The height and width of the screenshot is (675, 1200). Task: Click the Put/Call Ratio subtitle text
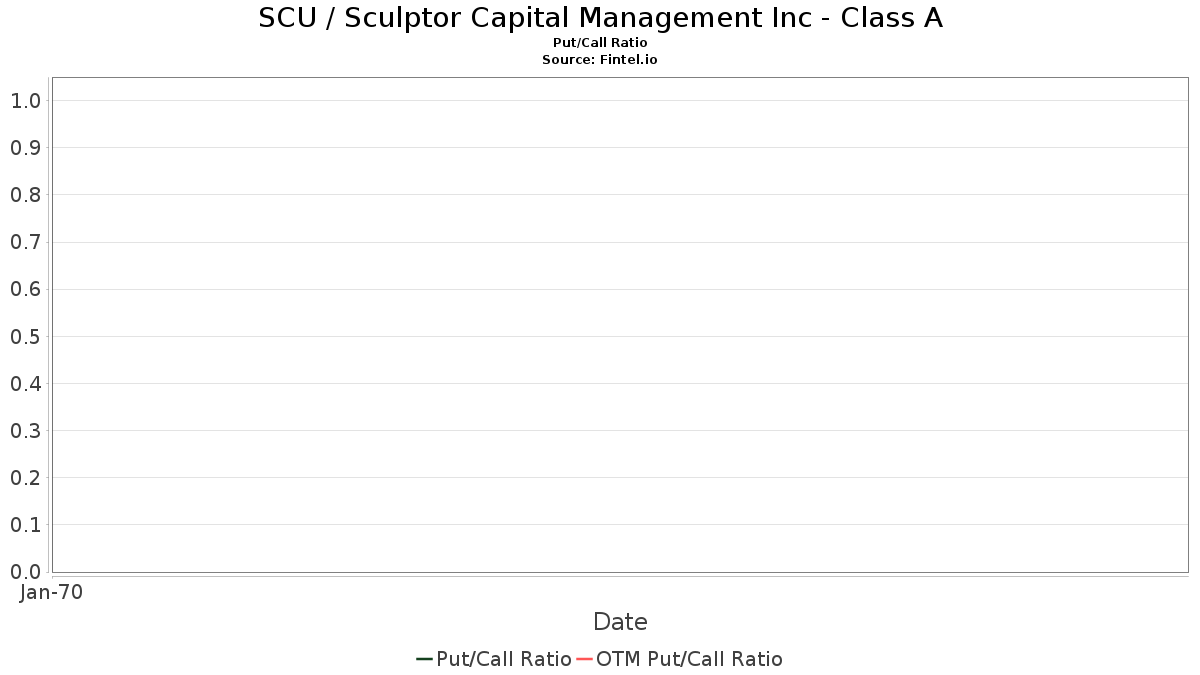coord(600,43)
